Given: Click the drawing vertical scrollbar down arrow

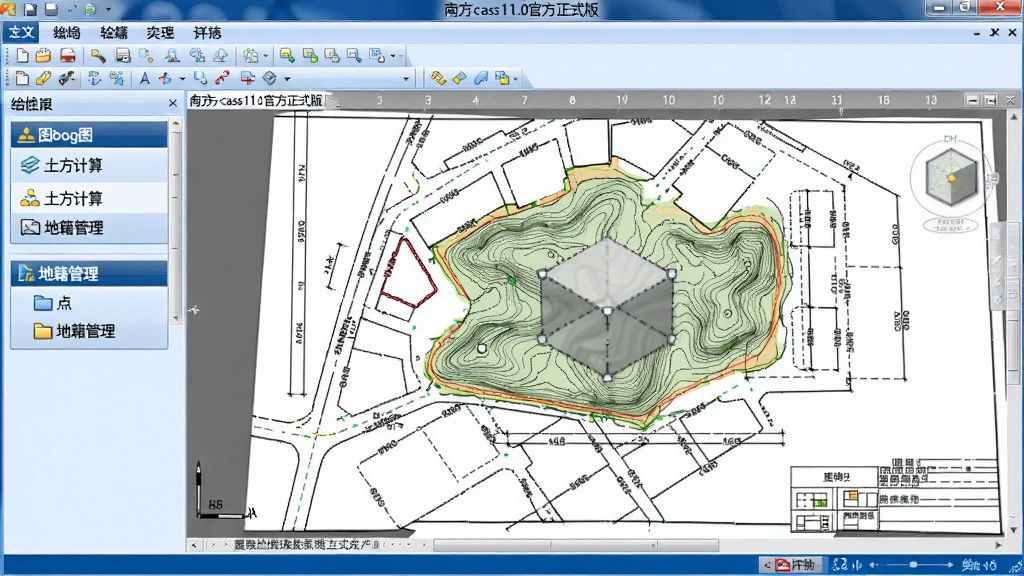Looking at the screenshot, I should coord(1014,530).
